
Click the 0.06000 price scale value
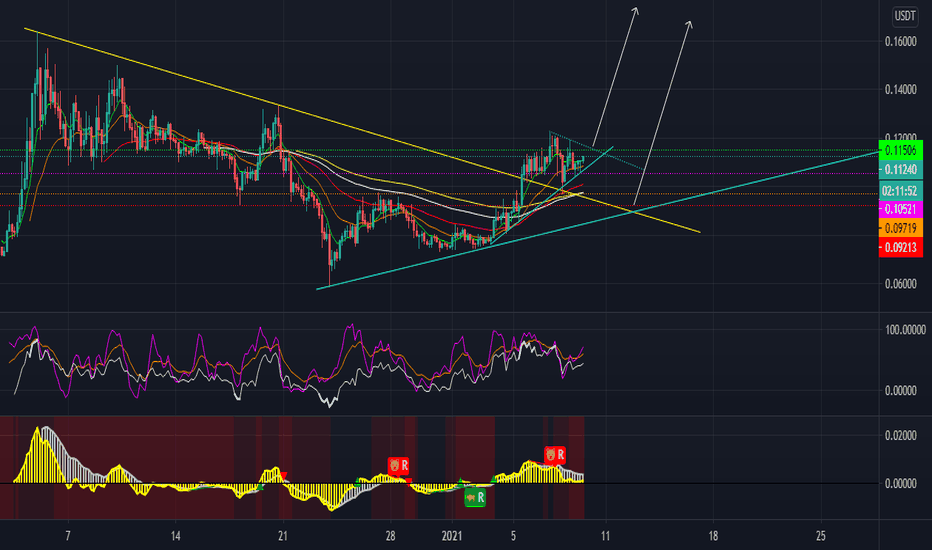point(900,284)
